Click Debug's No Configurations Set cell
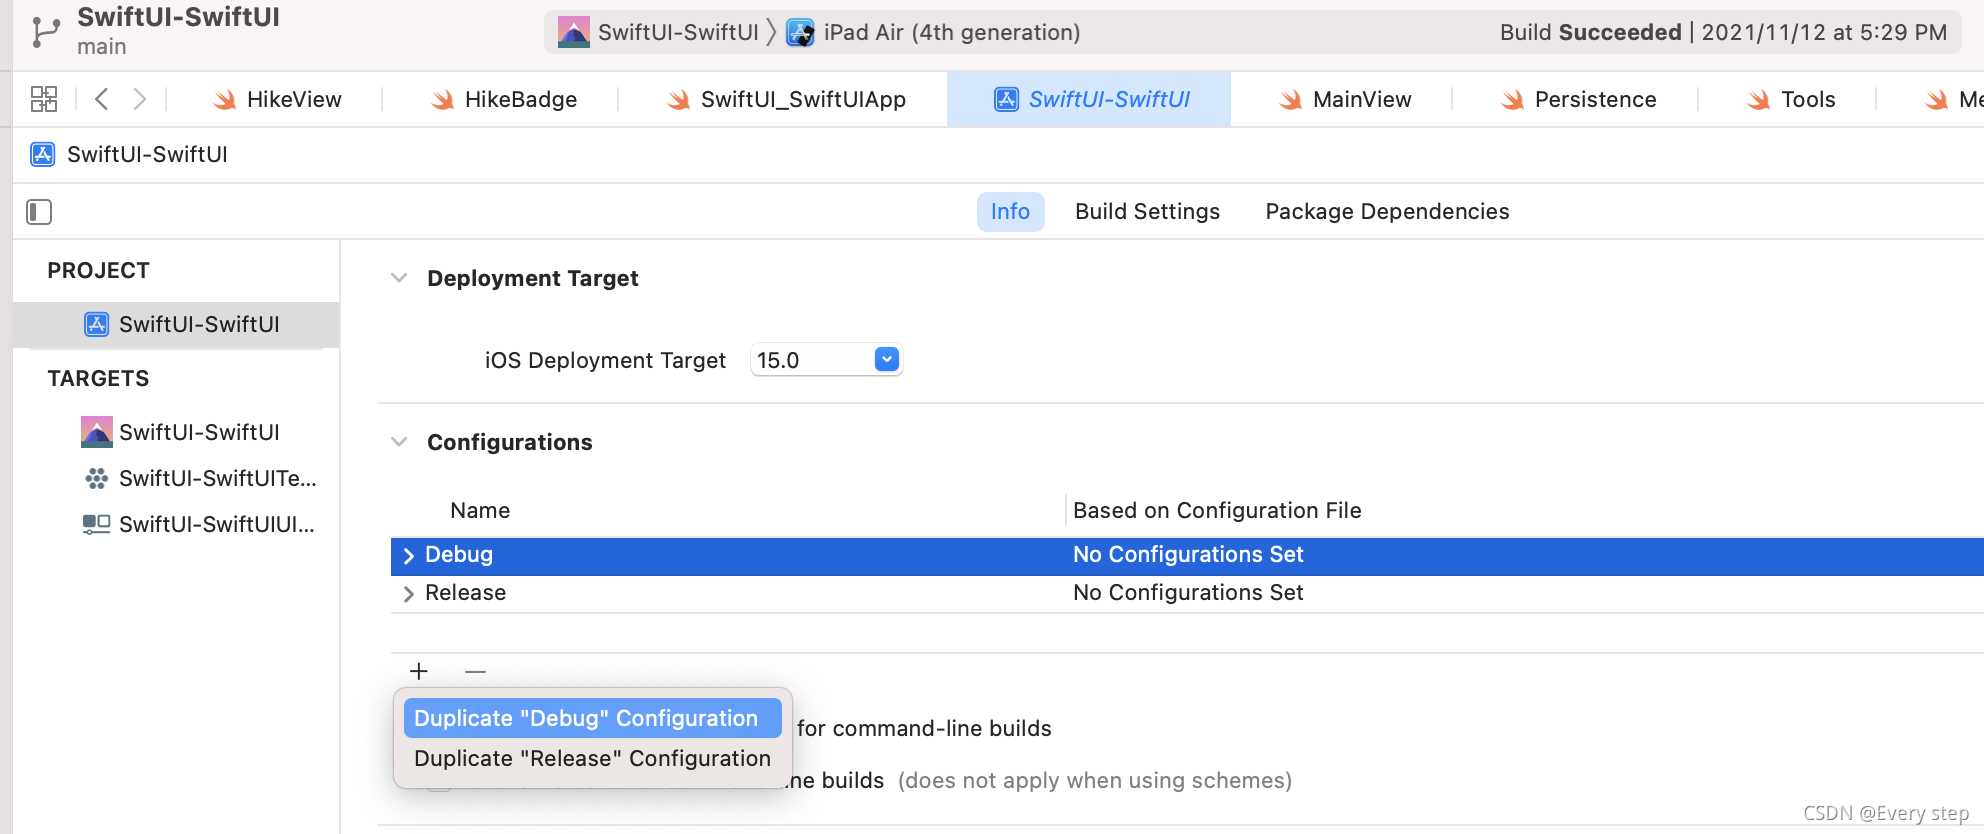Image resolution: width=1984 pixels, height=834 pixels. [x=1188, y=554]
